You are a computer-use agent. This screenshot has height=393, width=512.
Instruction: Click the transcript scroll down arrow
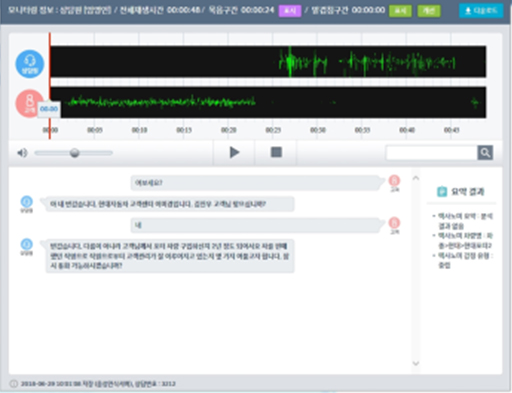coord(416,363)
